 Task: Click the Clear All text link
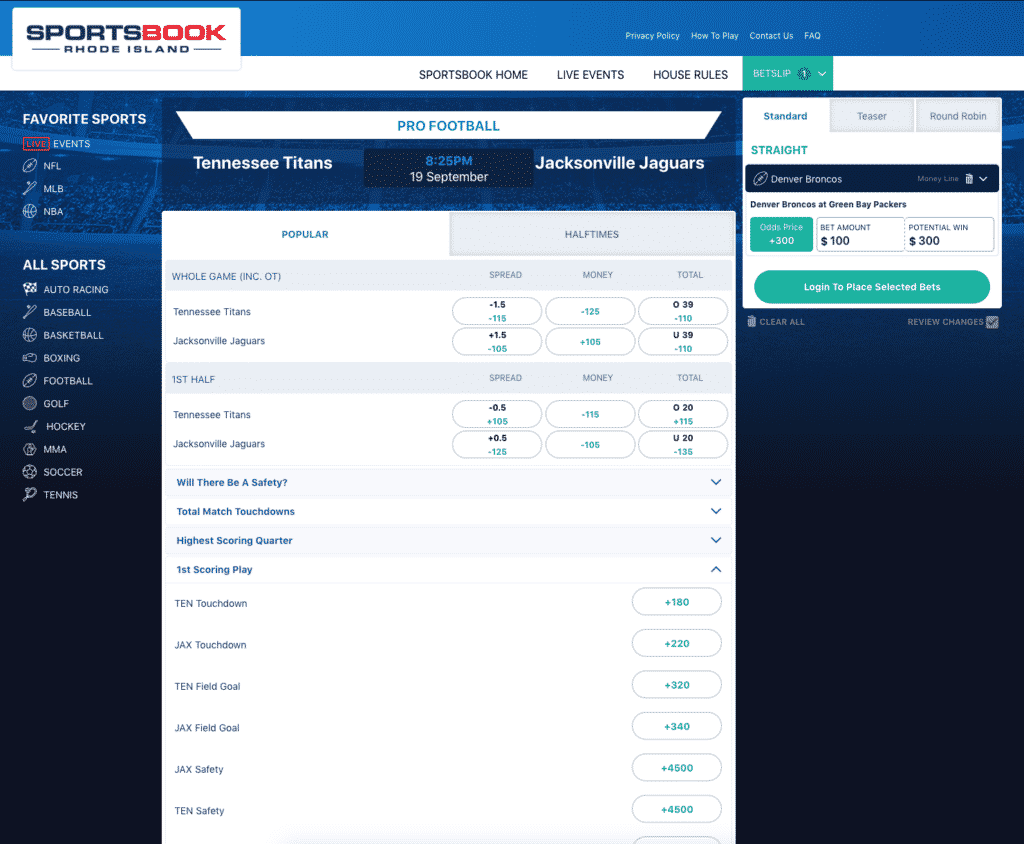(x=782, y=322)
